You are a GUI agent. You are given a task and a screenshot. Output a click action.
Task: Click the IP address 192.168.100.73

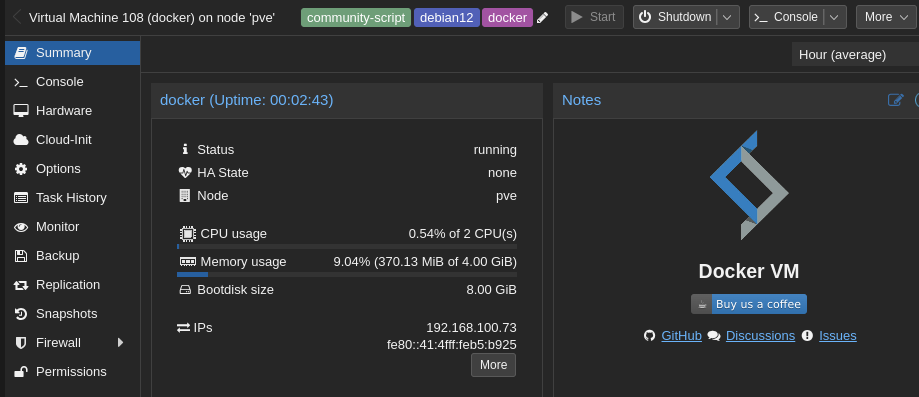[x=471, y=328]
